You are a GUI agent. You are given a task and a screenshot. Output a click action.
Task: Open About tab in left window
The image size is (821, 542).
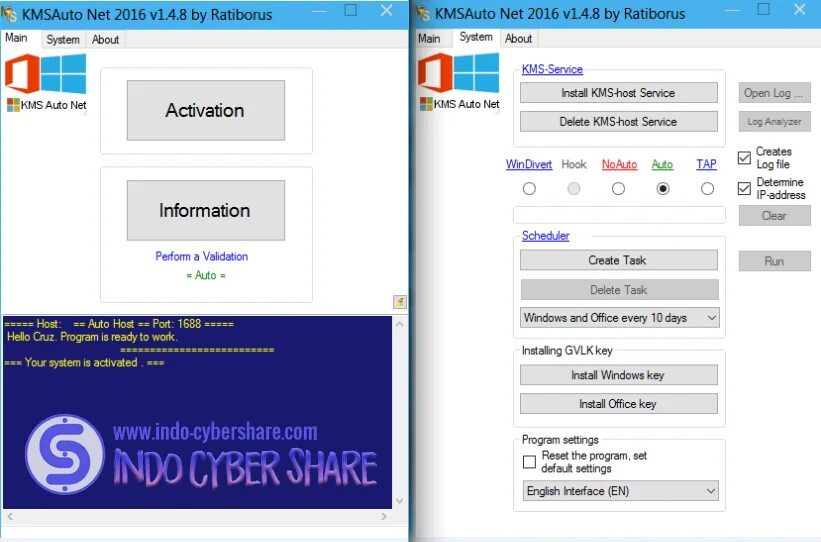click(105, 39)
